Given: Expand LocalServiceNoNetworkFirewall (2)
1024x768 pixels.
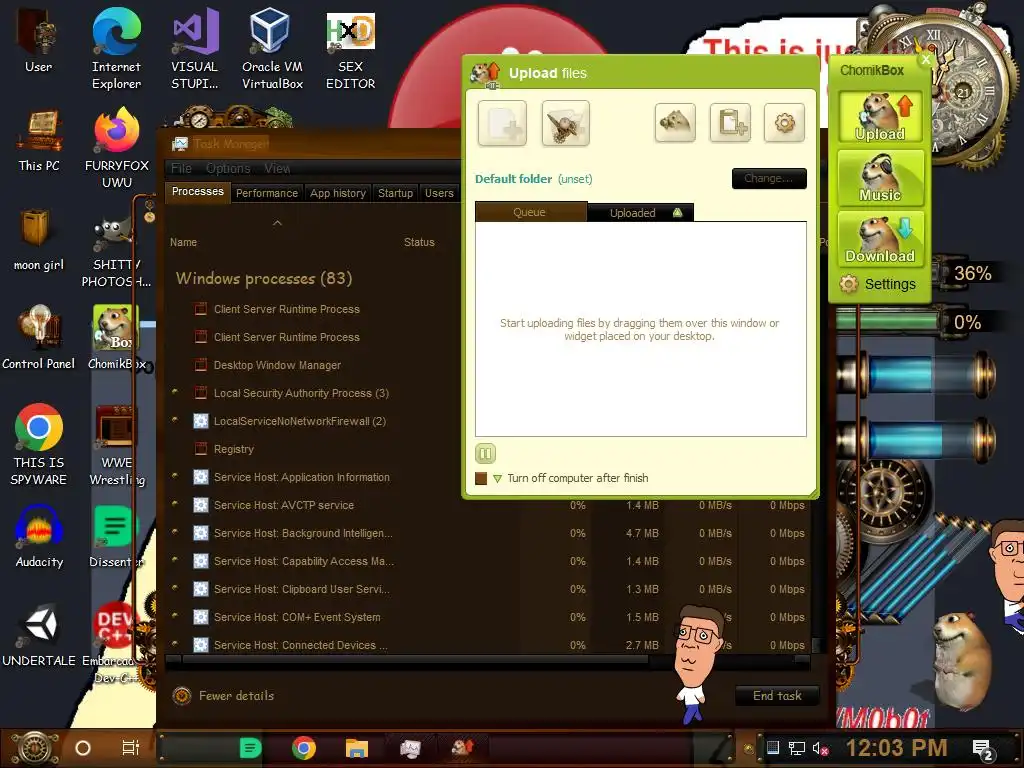Looking at the screenshot, I should pyautogui.click(x=175, y=421).
